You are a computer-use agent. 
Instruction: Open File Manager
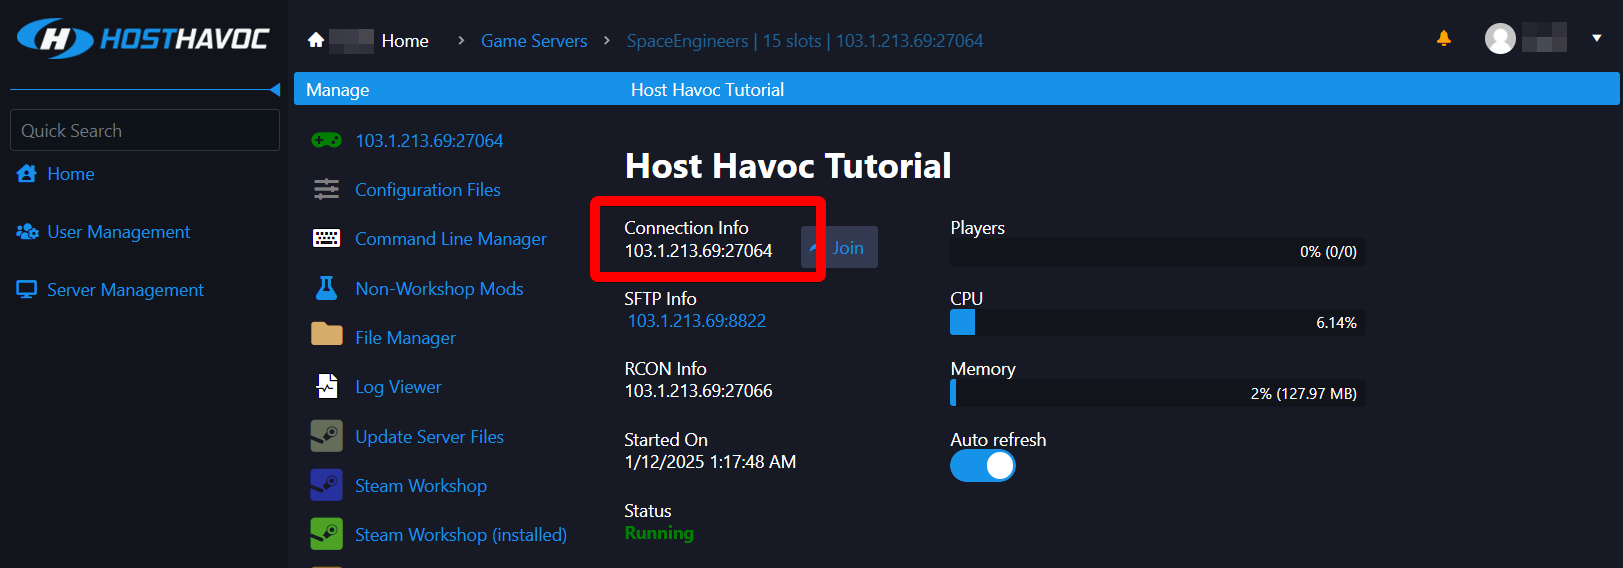405,338
